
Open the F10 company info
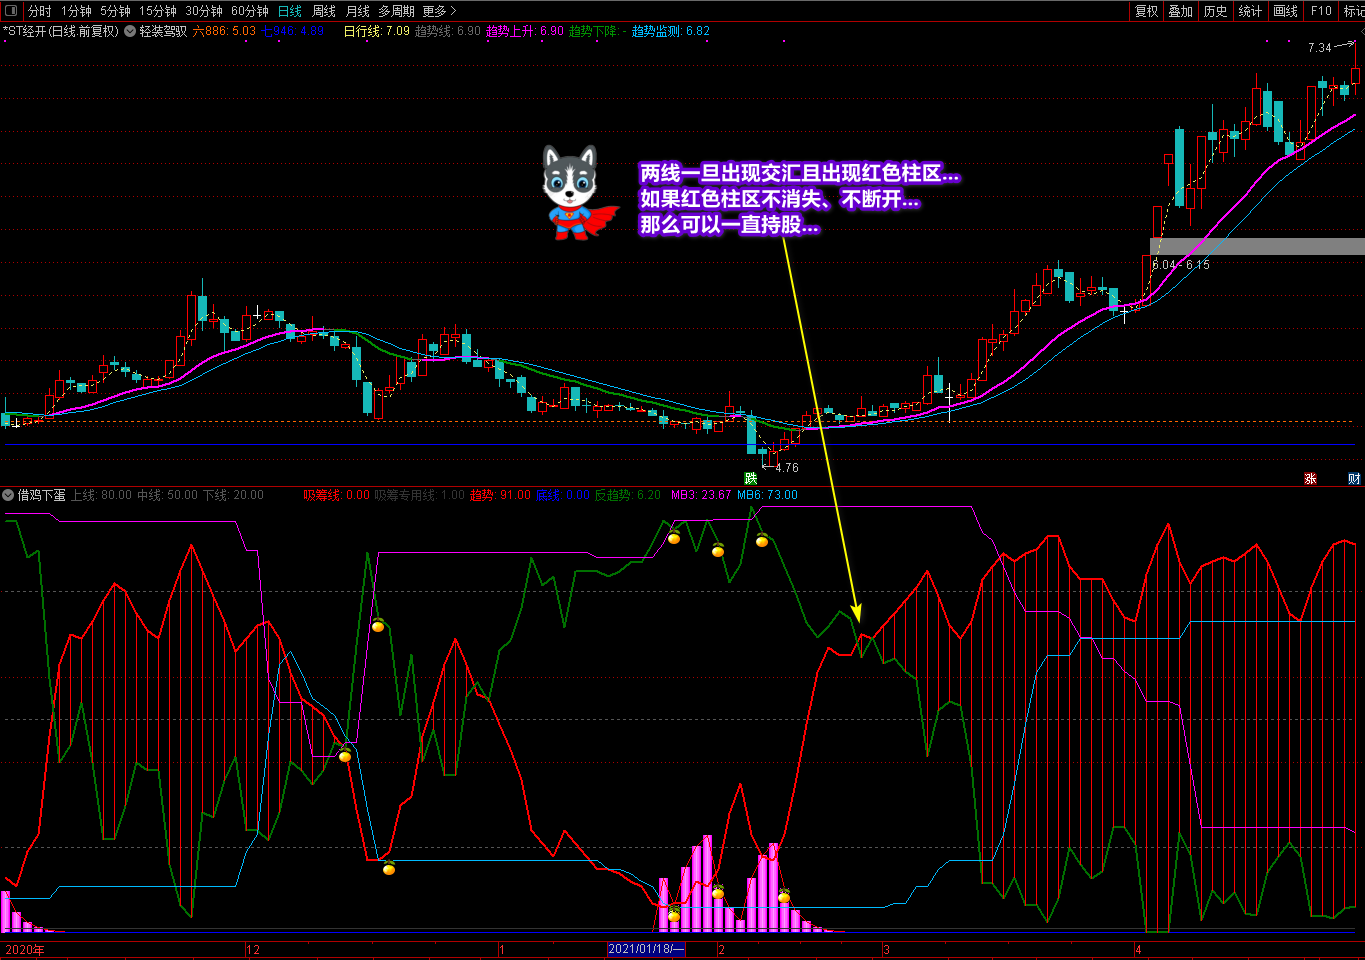[x=1321, y=11]
